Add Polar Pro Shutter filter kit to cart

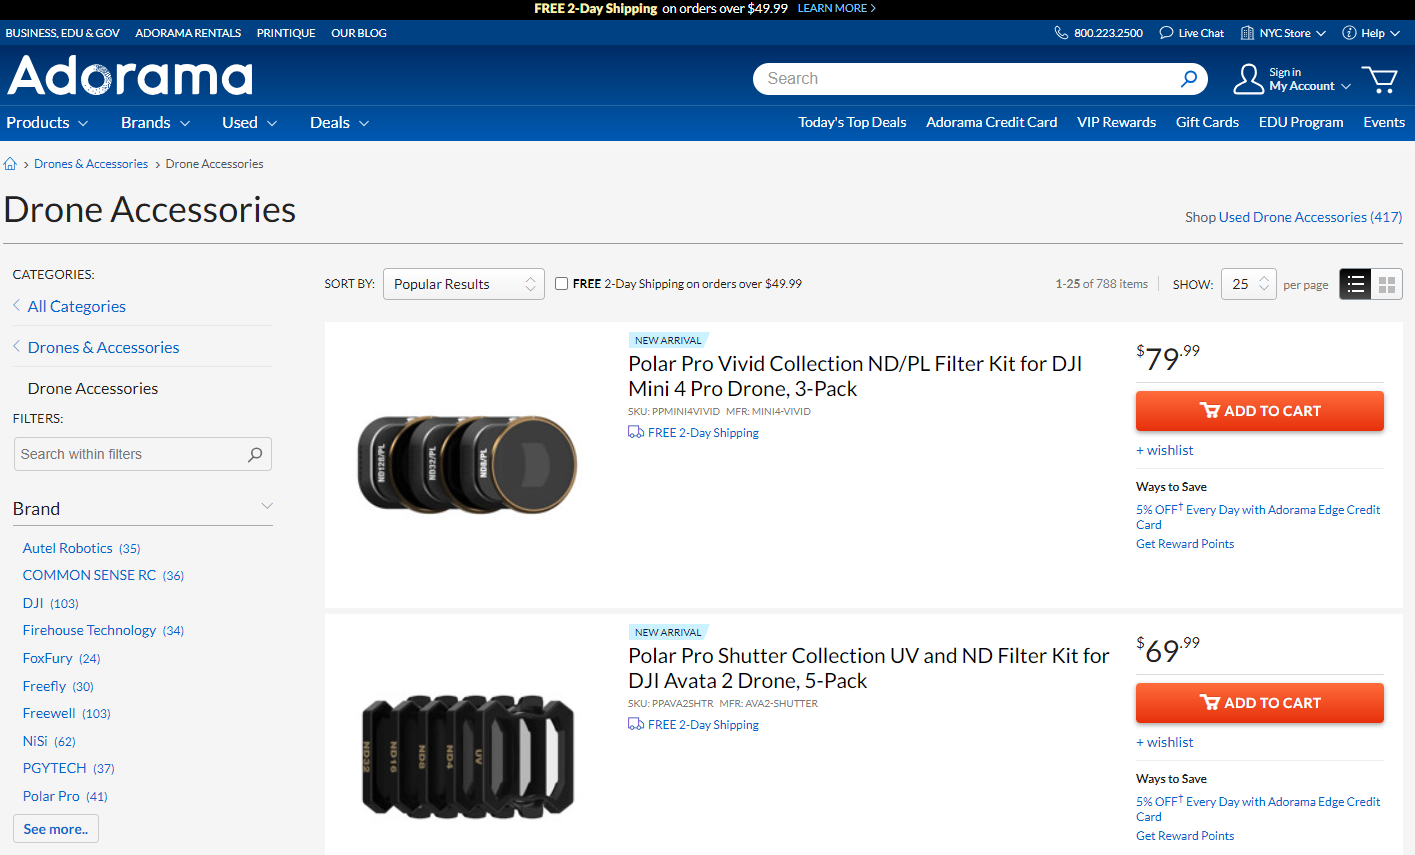1260,703
